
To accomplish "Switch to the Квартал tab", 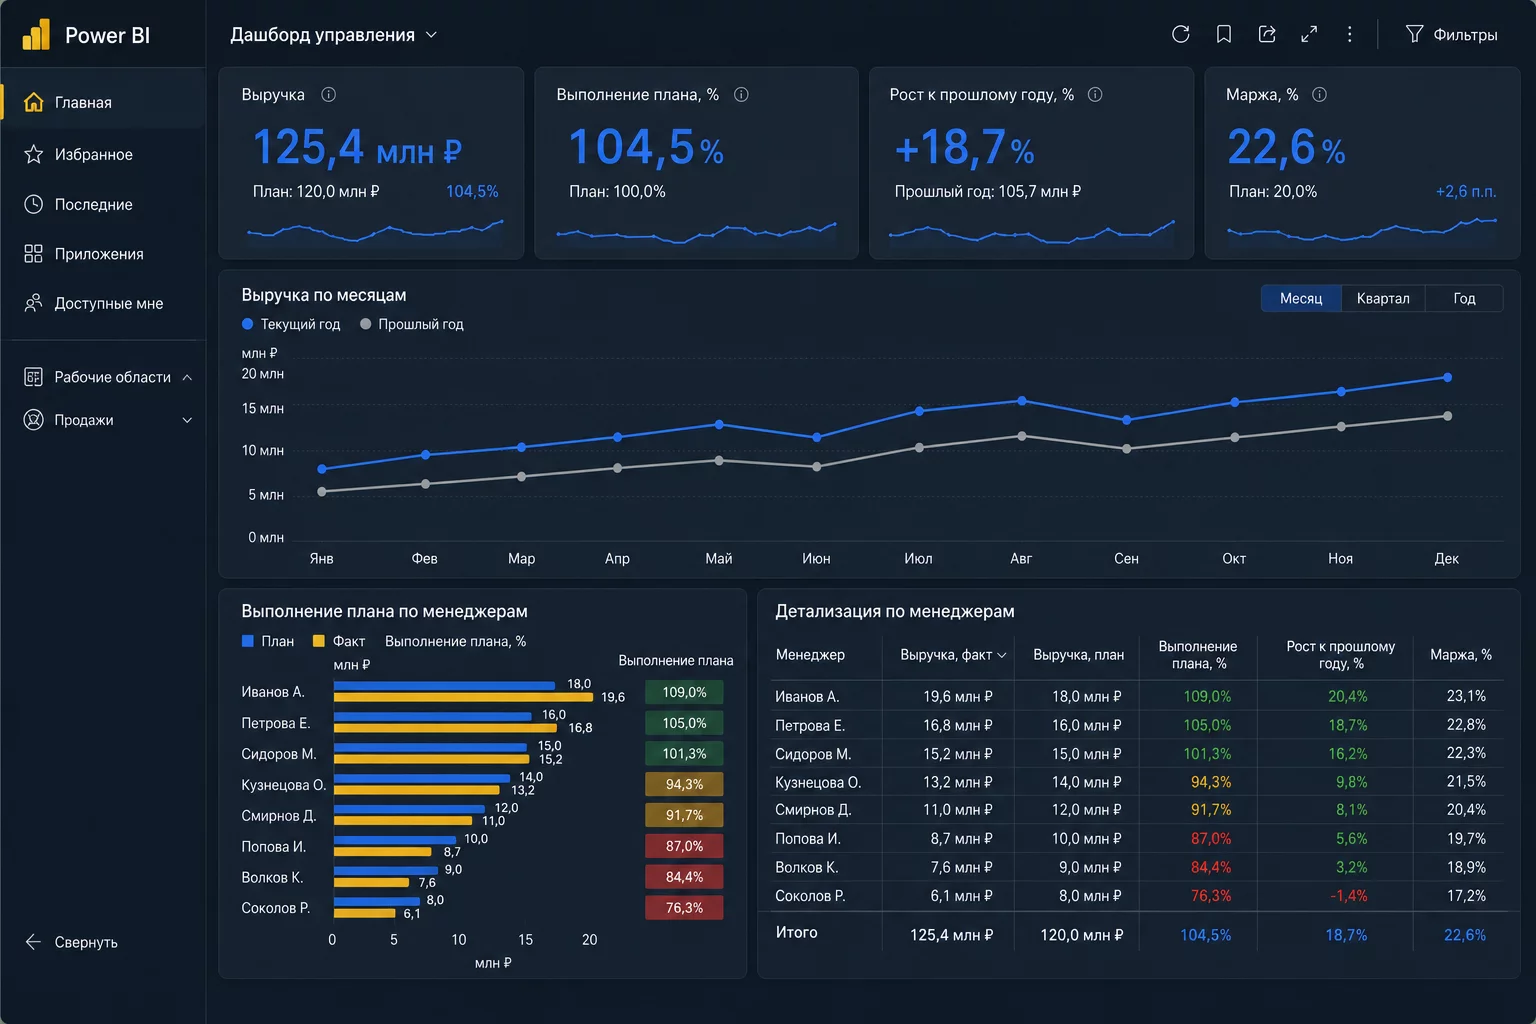I will (x=1383, y=298).
